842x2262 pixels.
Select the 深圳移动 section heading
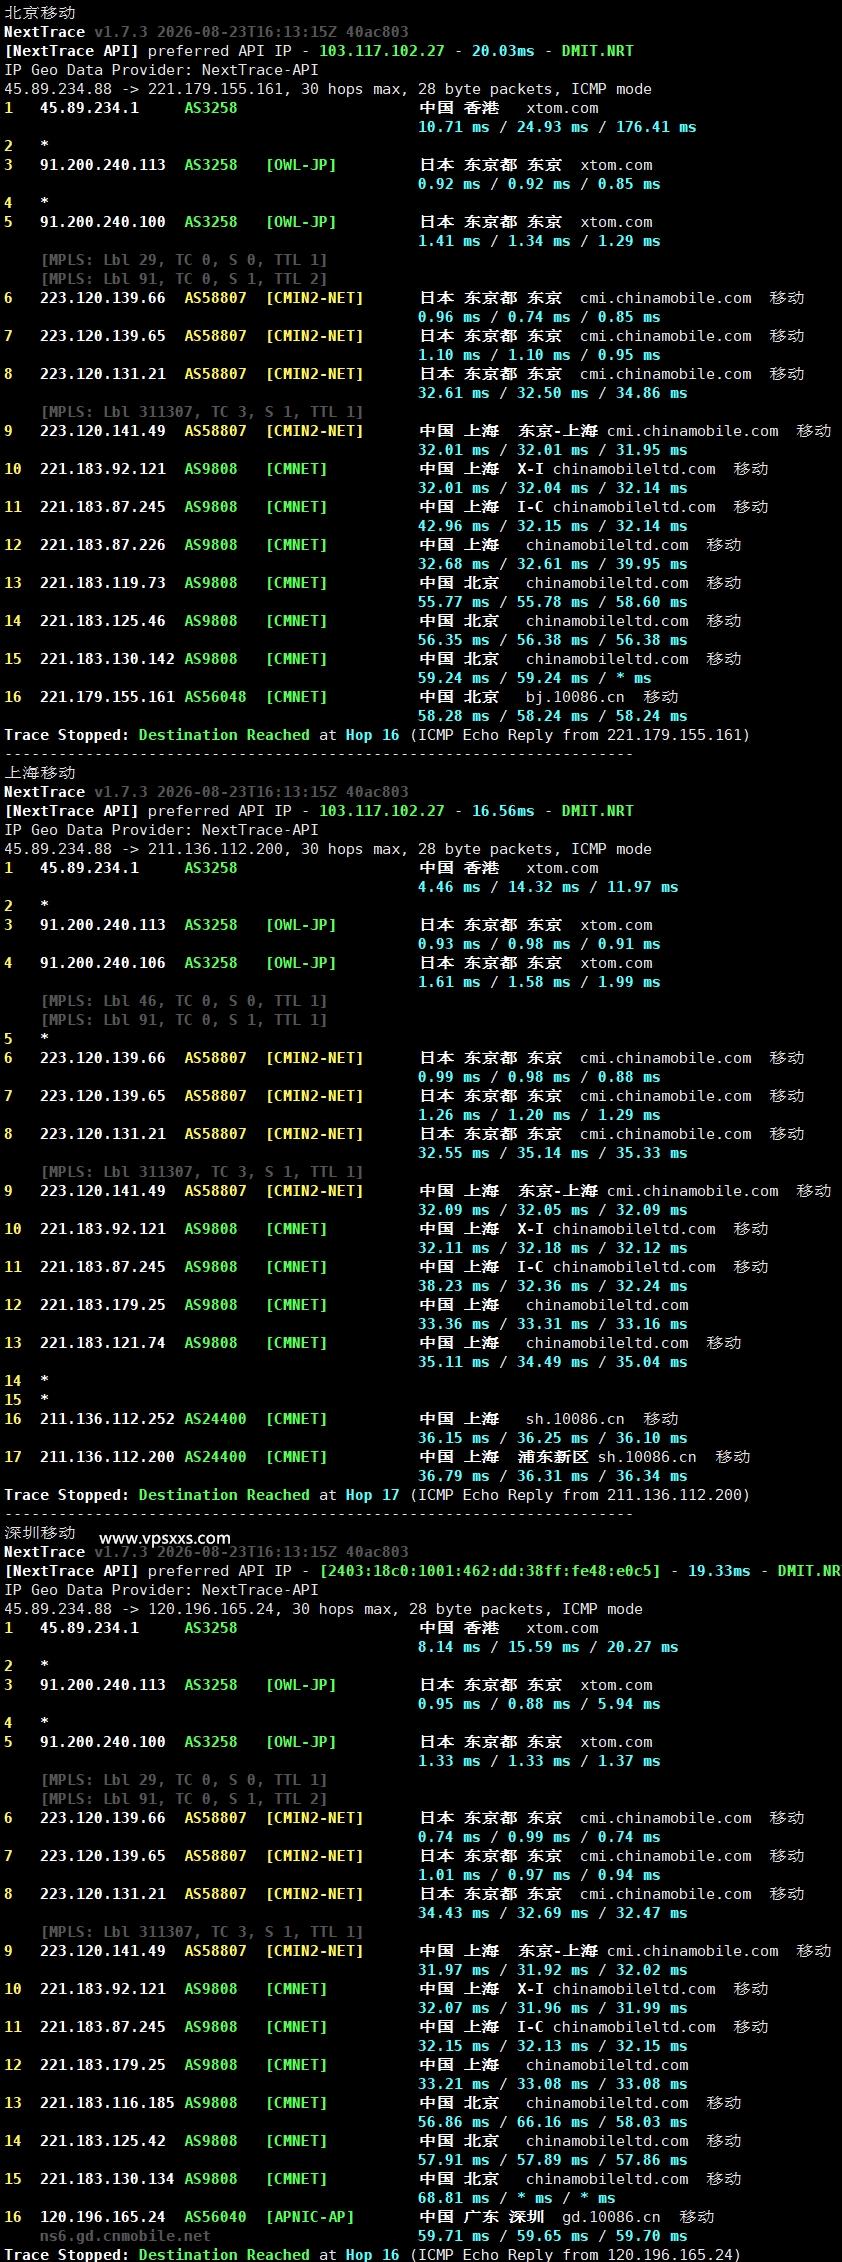click(40, 1532)
